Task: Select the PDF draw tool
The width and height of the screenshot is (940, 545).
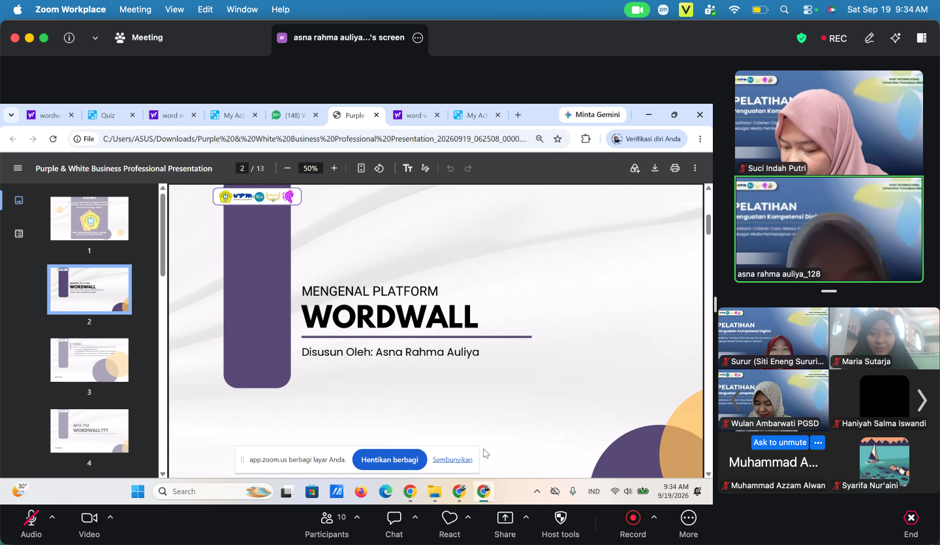Action: pos(426,168)
